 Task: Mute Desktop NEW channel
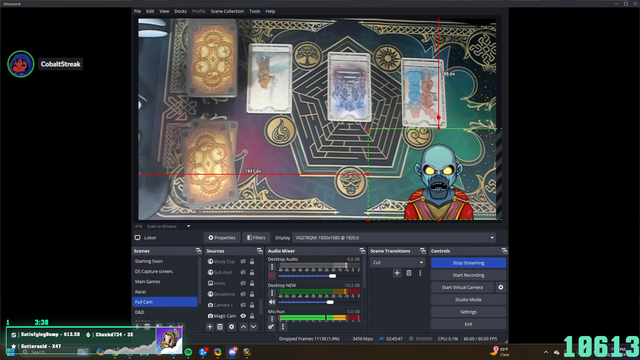(272, 302)
